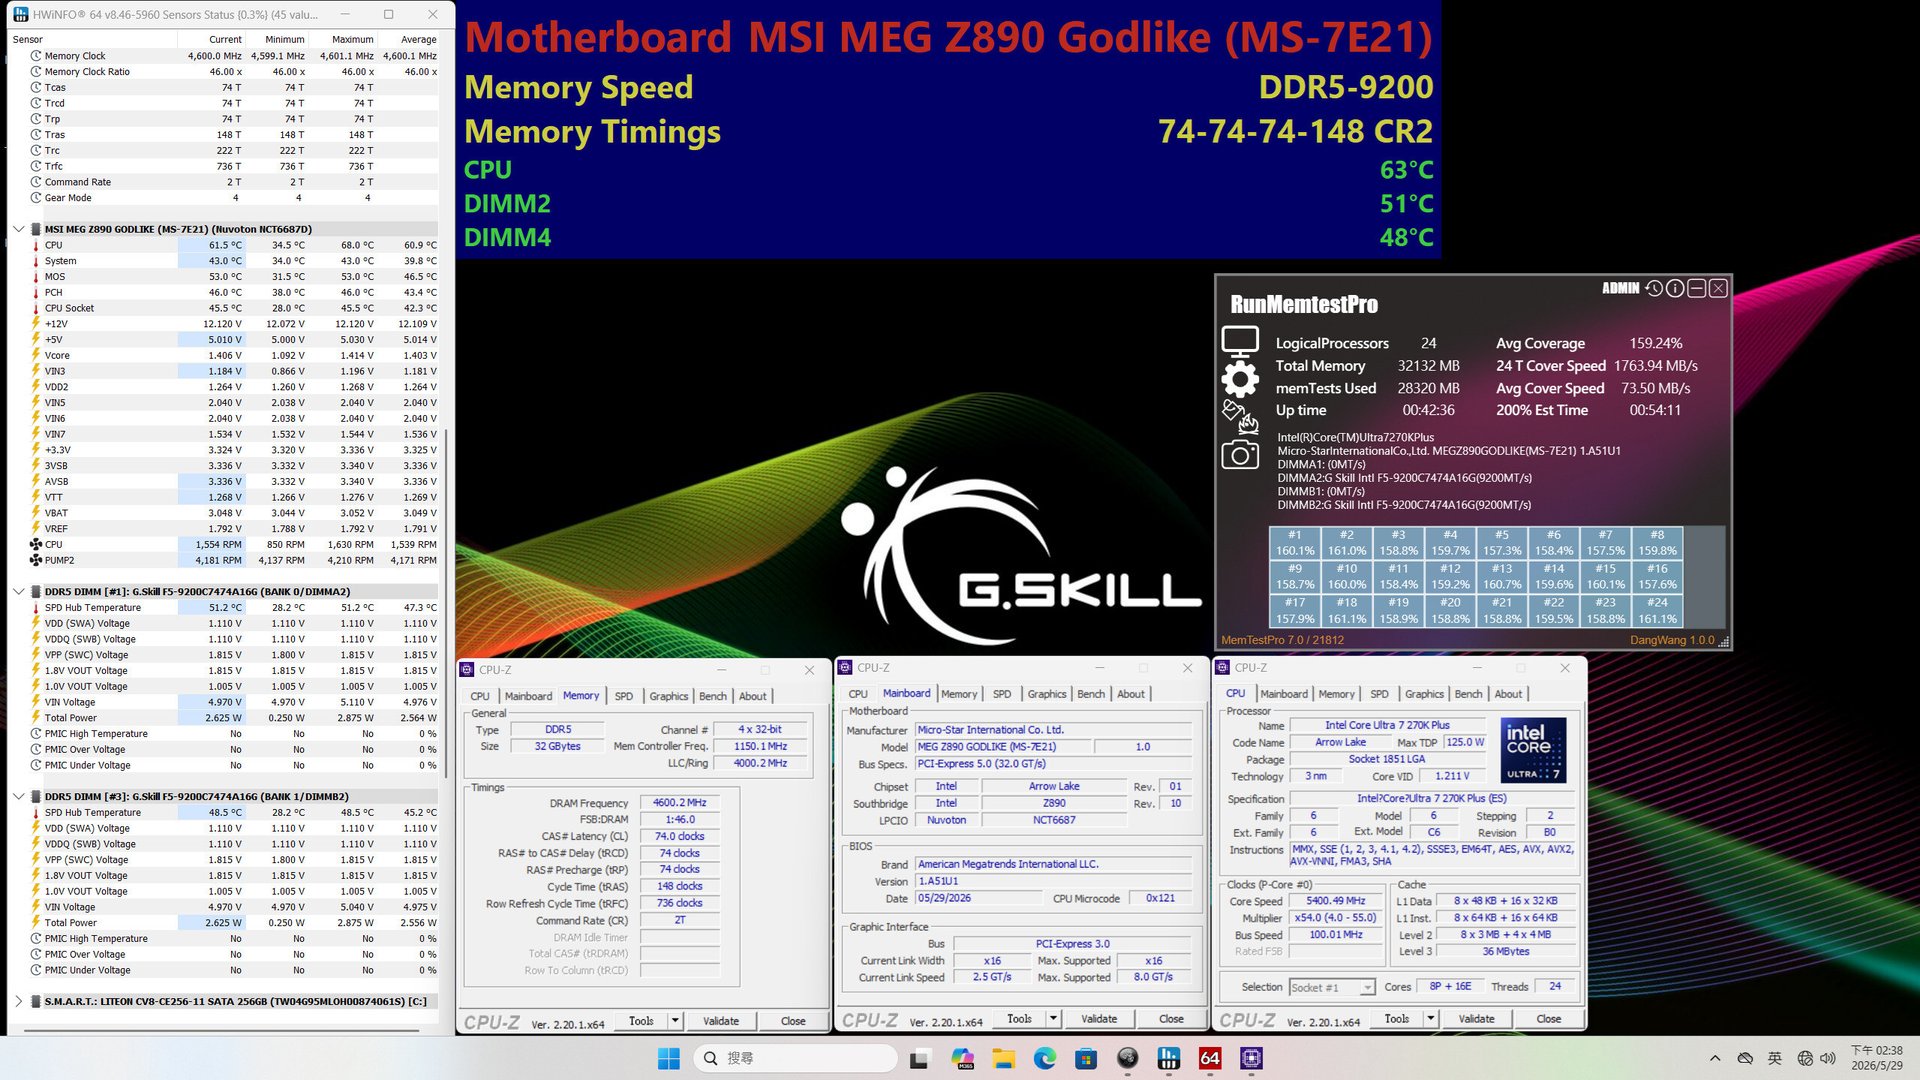Click the Windows Start button
This screenshot has width=1920, height=1080.
coord(669,1058)
